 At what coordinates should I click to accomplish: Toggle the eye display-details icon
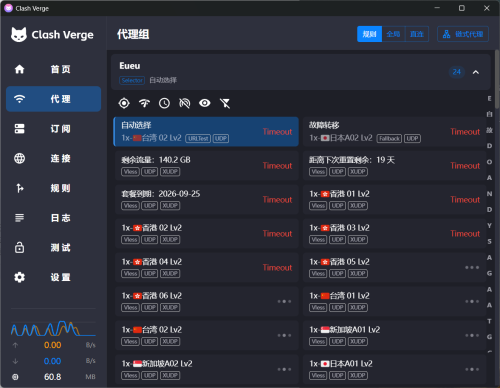click(205, 103)
